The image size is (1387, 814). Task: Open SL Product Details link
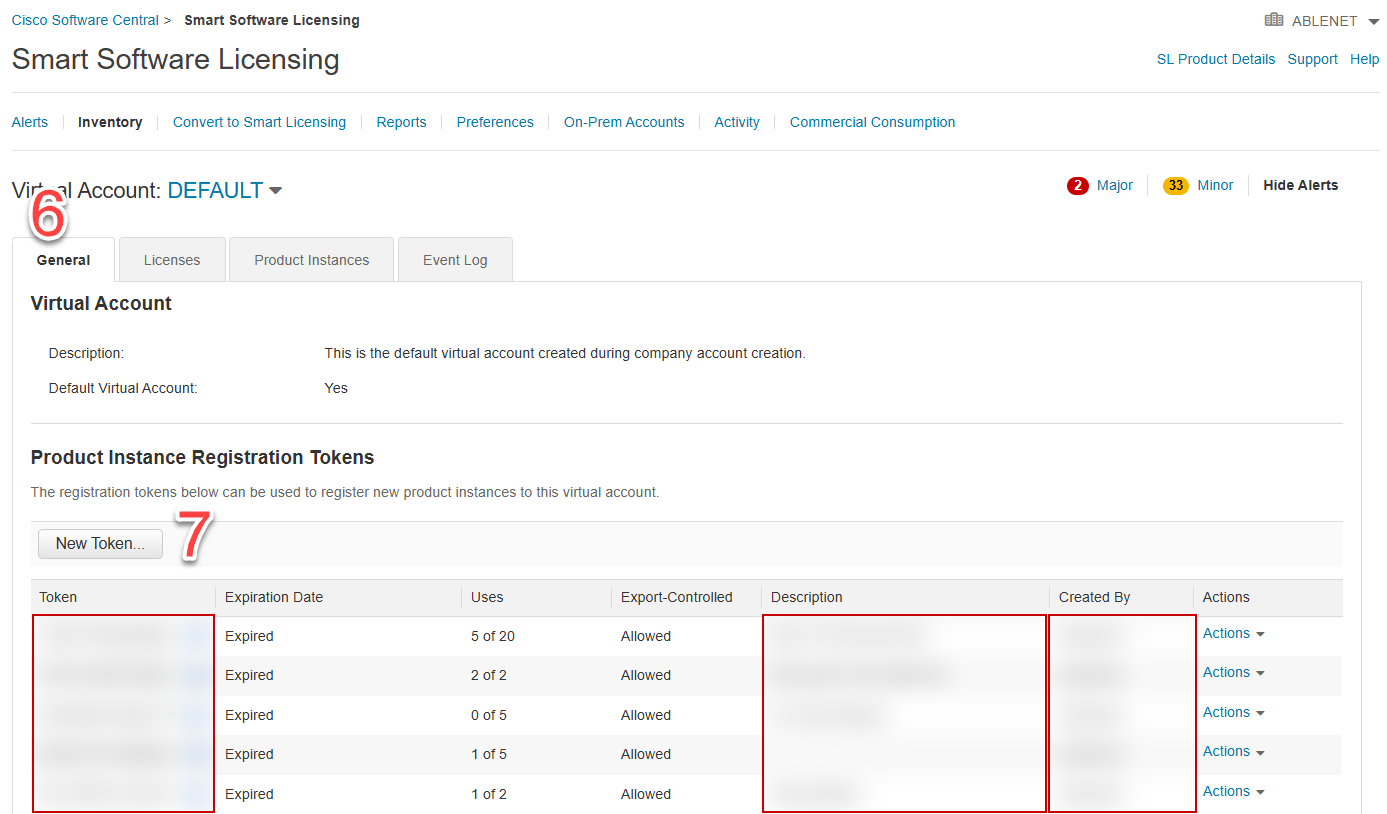(x=1216, y=59)
